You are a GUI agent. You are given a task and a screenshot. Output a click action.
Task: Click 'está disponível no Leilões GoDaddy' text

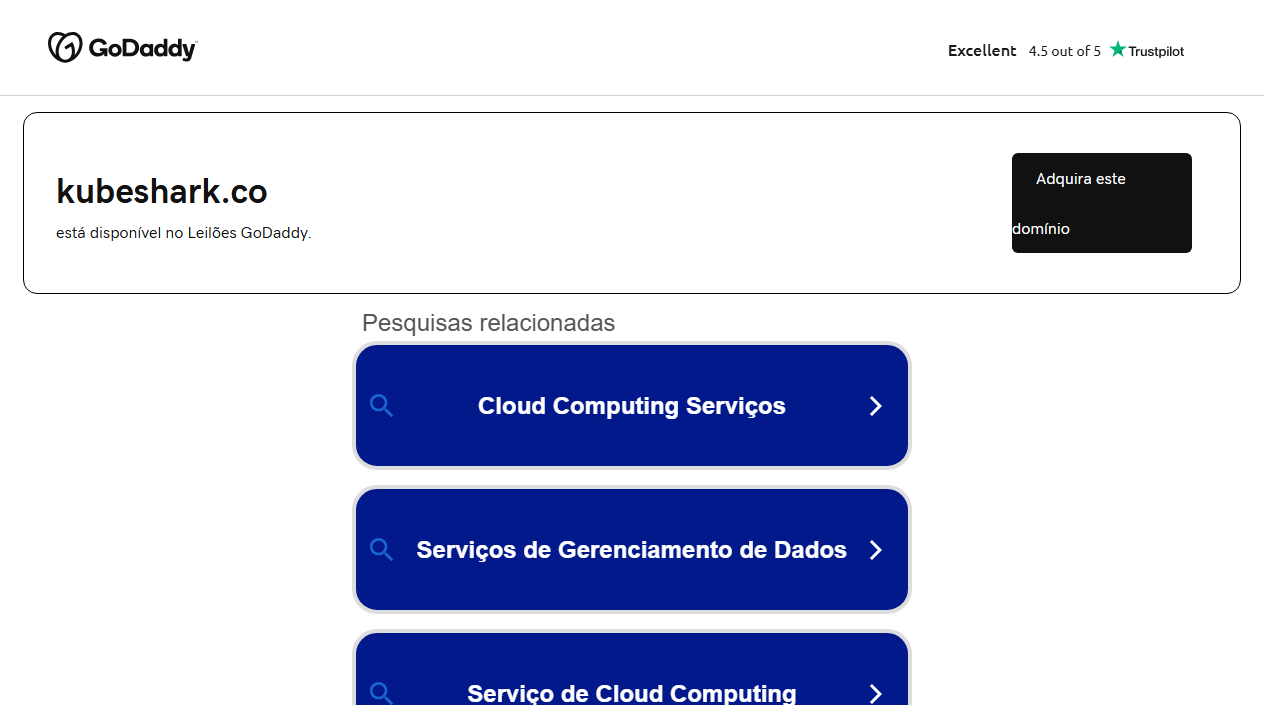click(x=184, y=233)
